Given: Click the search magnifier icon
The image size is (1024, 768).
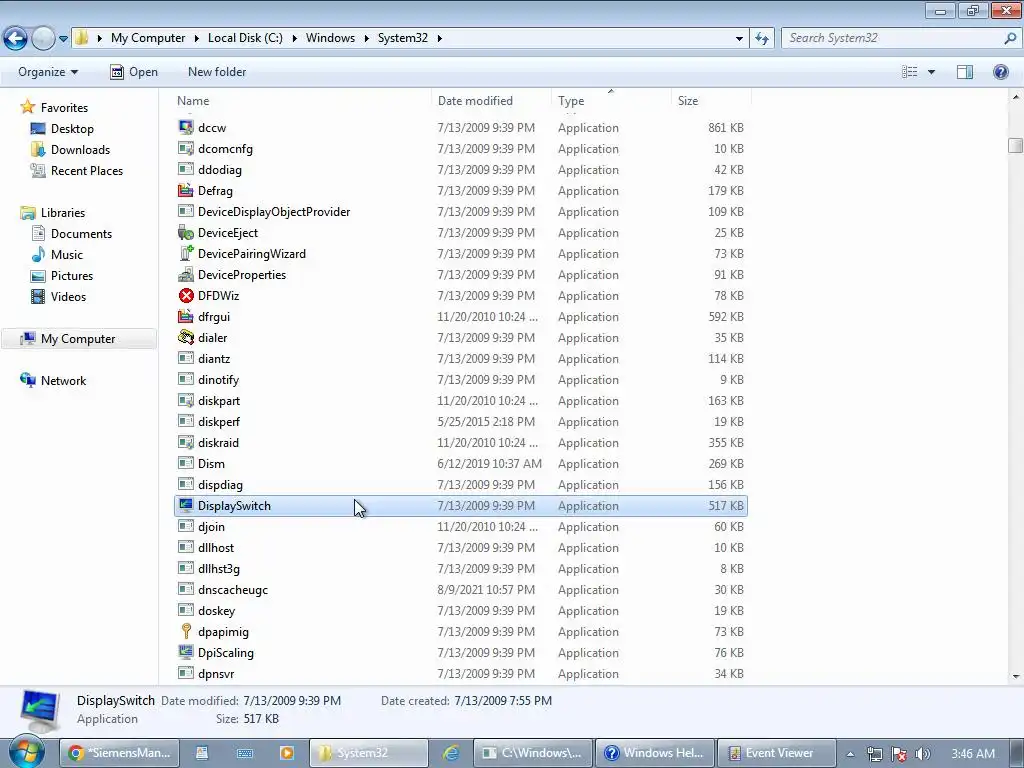Looking at the screenshot, I should click(1010, 38).
